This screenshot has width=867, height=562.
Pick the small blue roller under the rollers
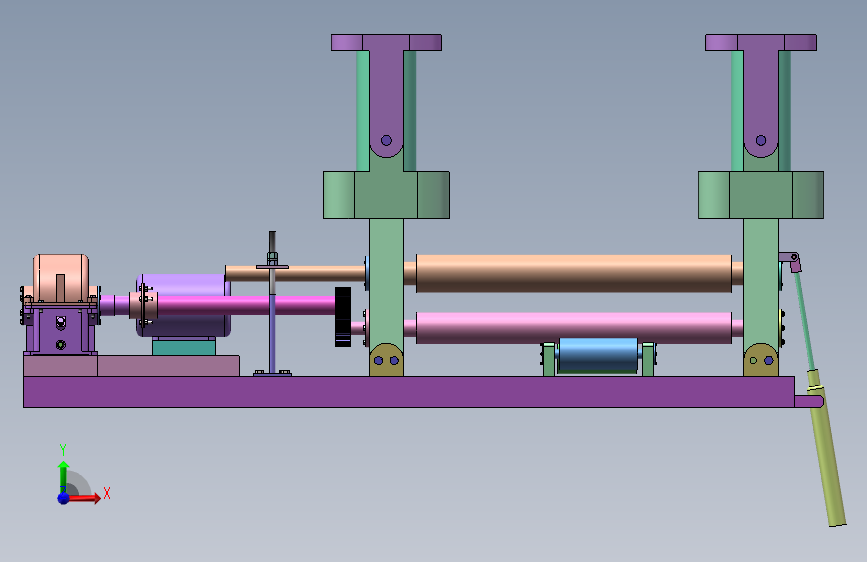tap(598, 355)
